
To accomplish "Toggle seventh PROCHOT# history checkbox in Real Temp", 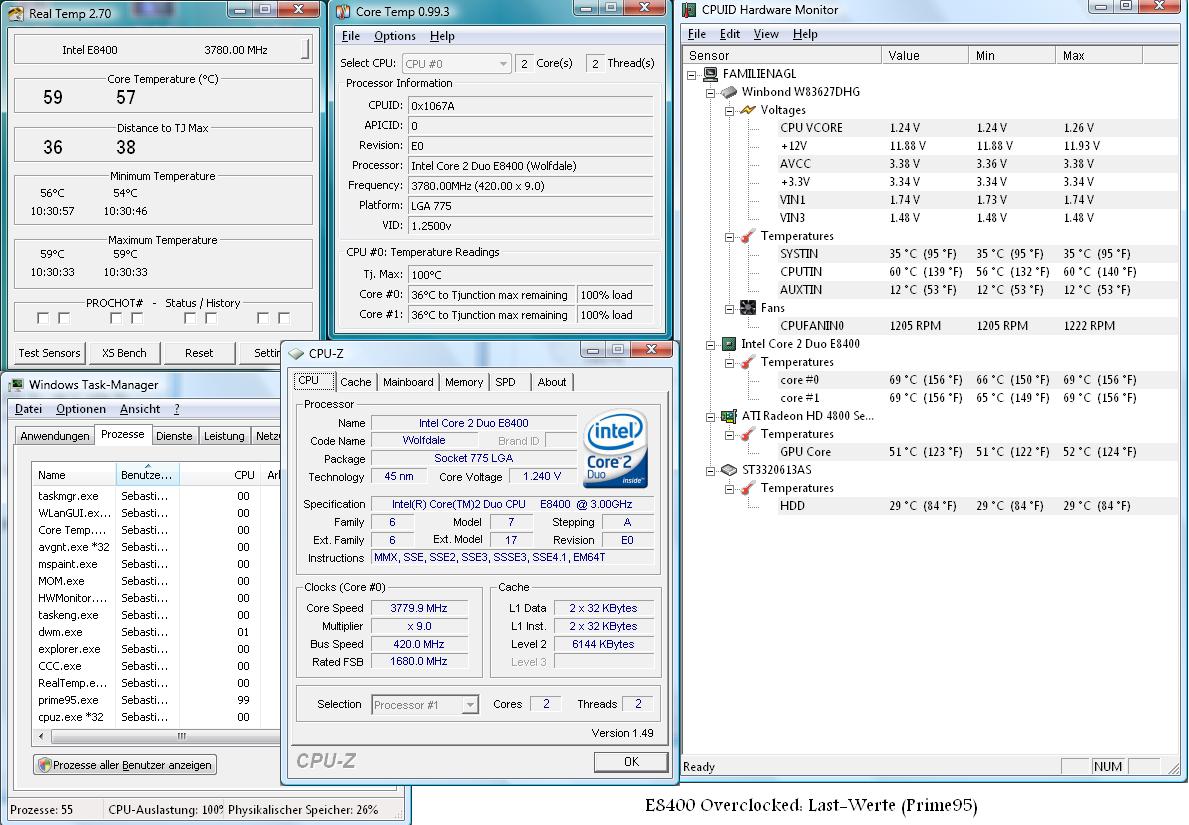I will (x=263, y=318).
